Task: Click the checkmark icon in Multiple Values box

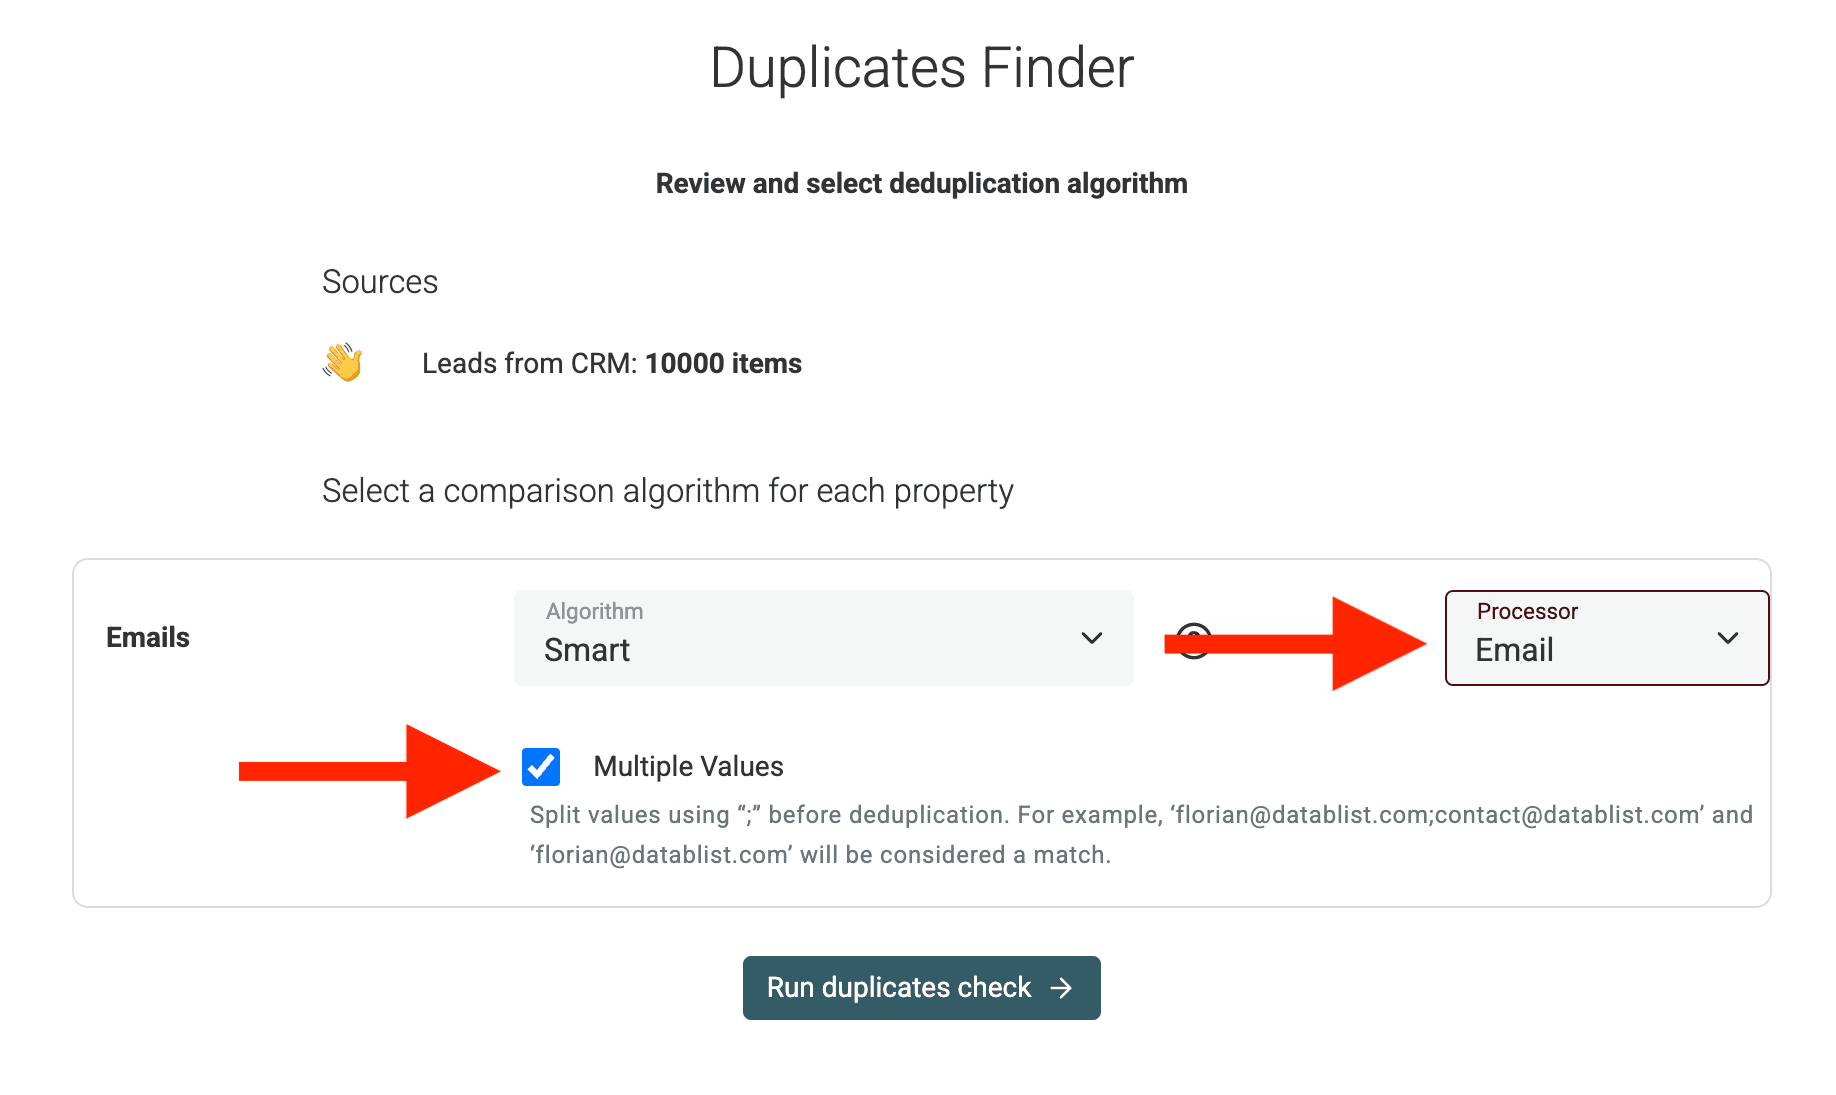Action: point(543,766)
